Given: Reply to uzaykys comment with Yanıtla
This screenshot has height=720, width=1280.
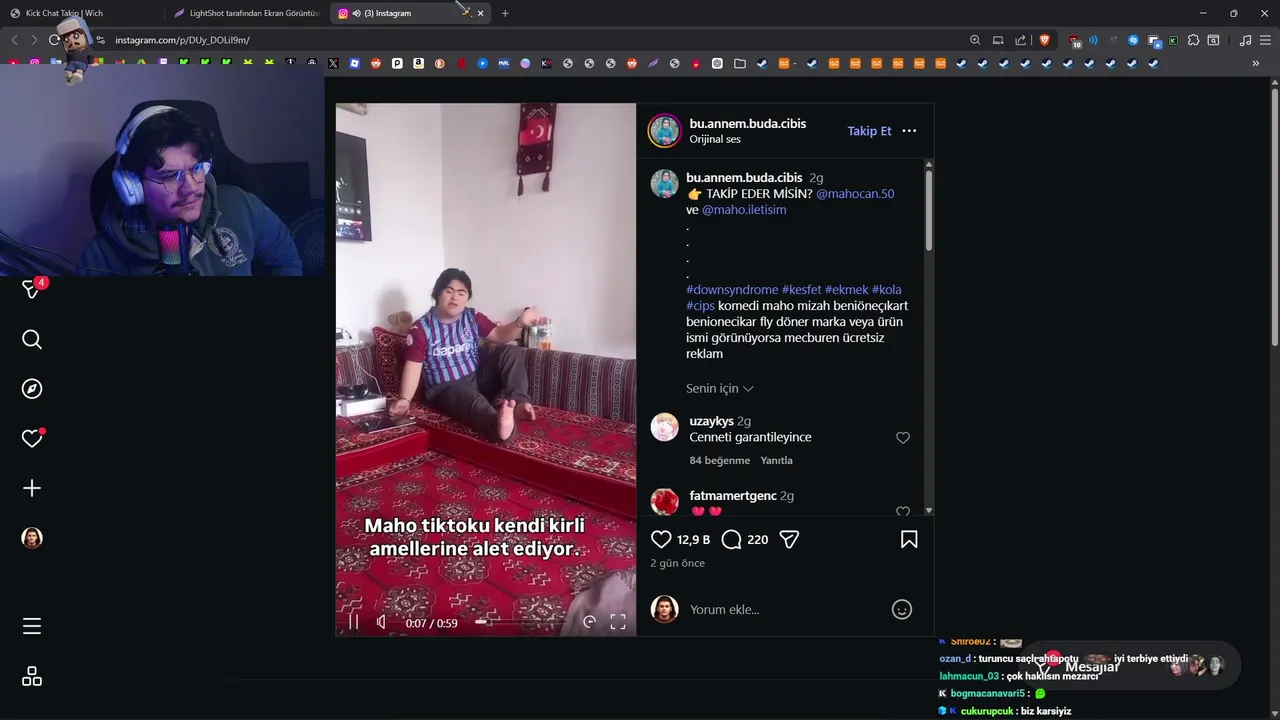Looking at the screenshot, I should point(776,461).
